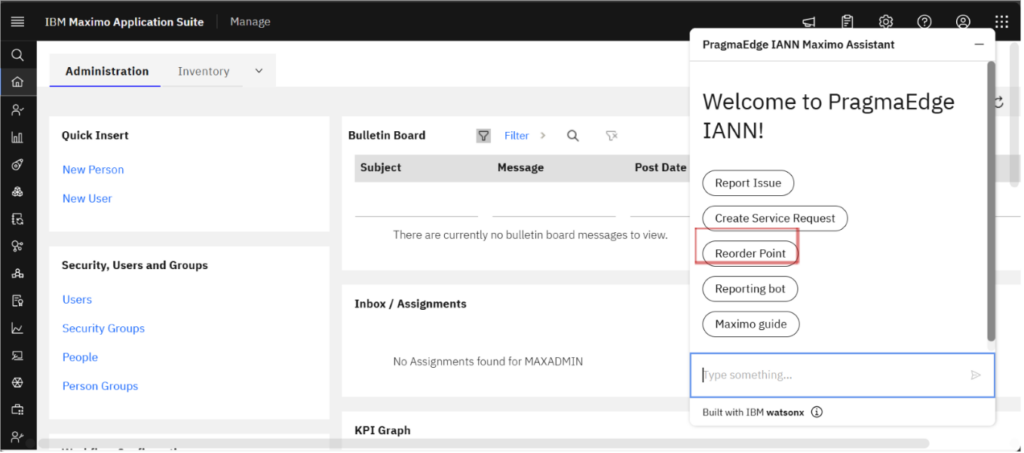Expand the chevron next to Filter
The width and height of the screenshot is (1024, 453).
point(543,136)
